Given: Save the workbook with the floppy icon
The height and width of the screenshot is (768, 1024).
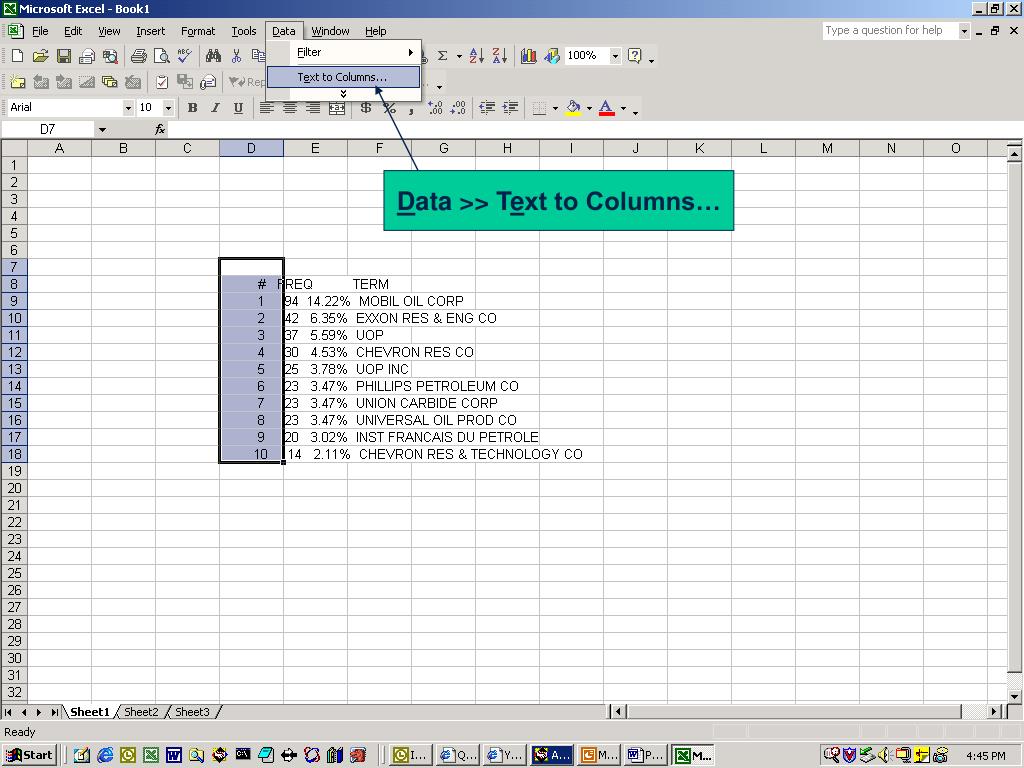Looking at the screenshot, I should (63, 56).
